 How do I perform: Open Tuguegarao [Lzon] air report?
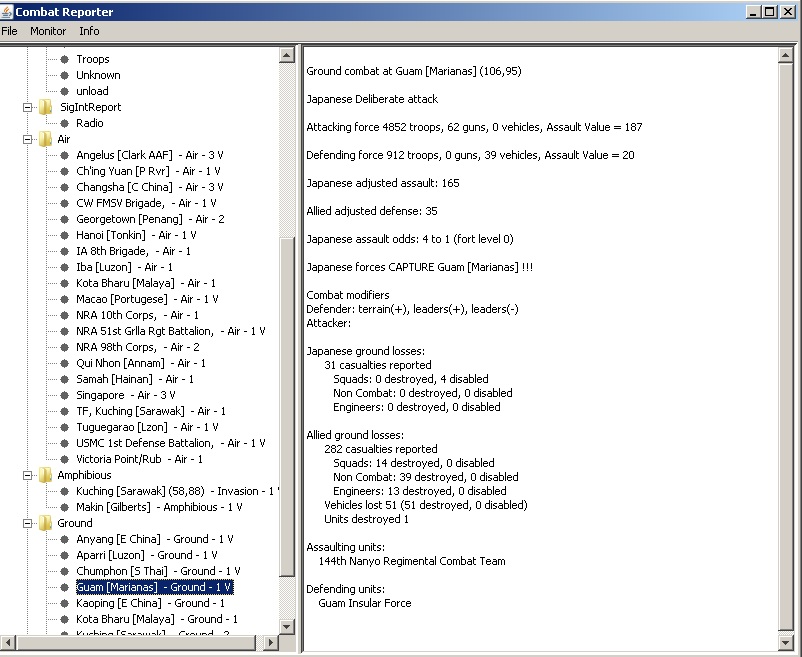point(147,427)
